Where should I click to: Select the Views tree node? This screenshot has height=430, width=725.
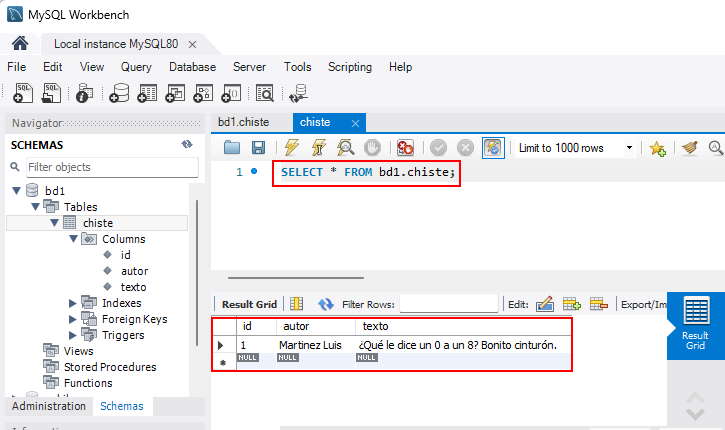(x=78, y=351)
